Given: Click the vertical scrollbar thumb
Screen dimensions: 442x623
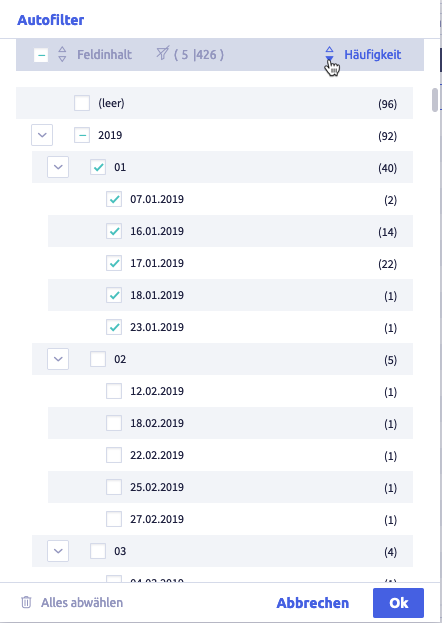Looking at the screenshot, I should point(435,100).
